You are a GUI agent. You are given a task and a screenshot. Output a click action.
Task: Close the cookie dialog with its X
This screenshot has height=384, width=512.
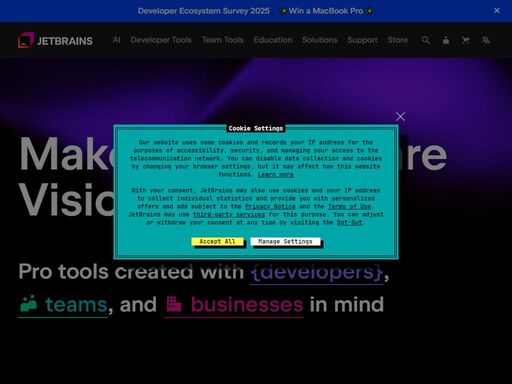400,116
